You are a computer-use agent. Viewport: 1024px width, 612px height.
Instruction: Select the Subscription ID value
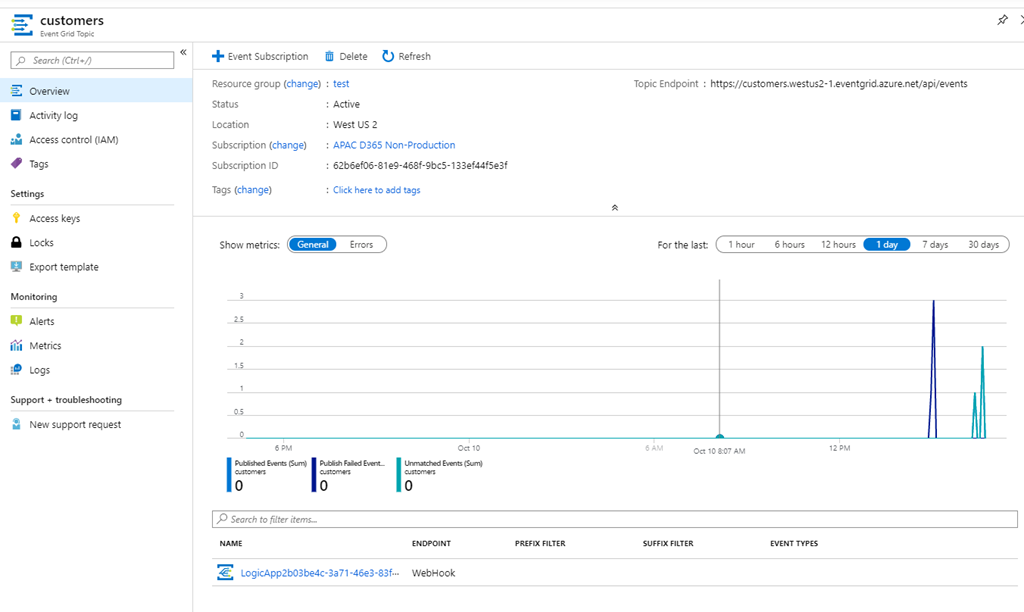420,165
